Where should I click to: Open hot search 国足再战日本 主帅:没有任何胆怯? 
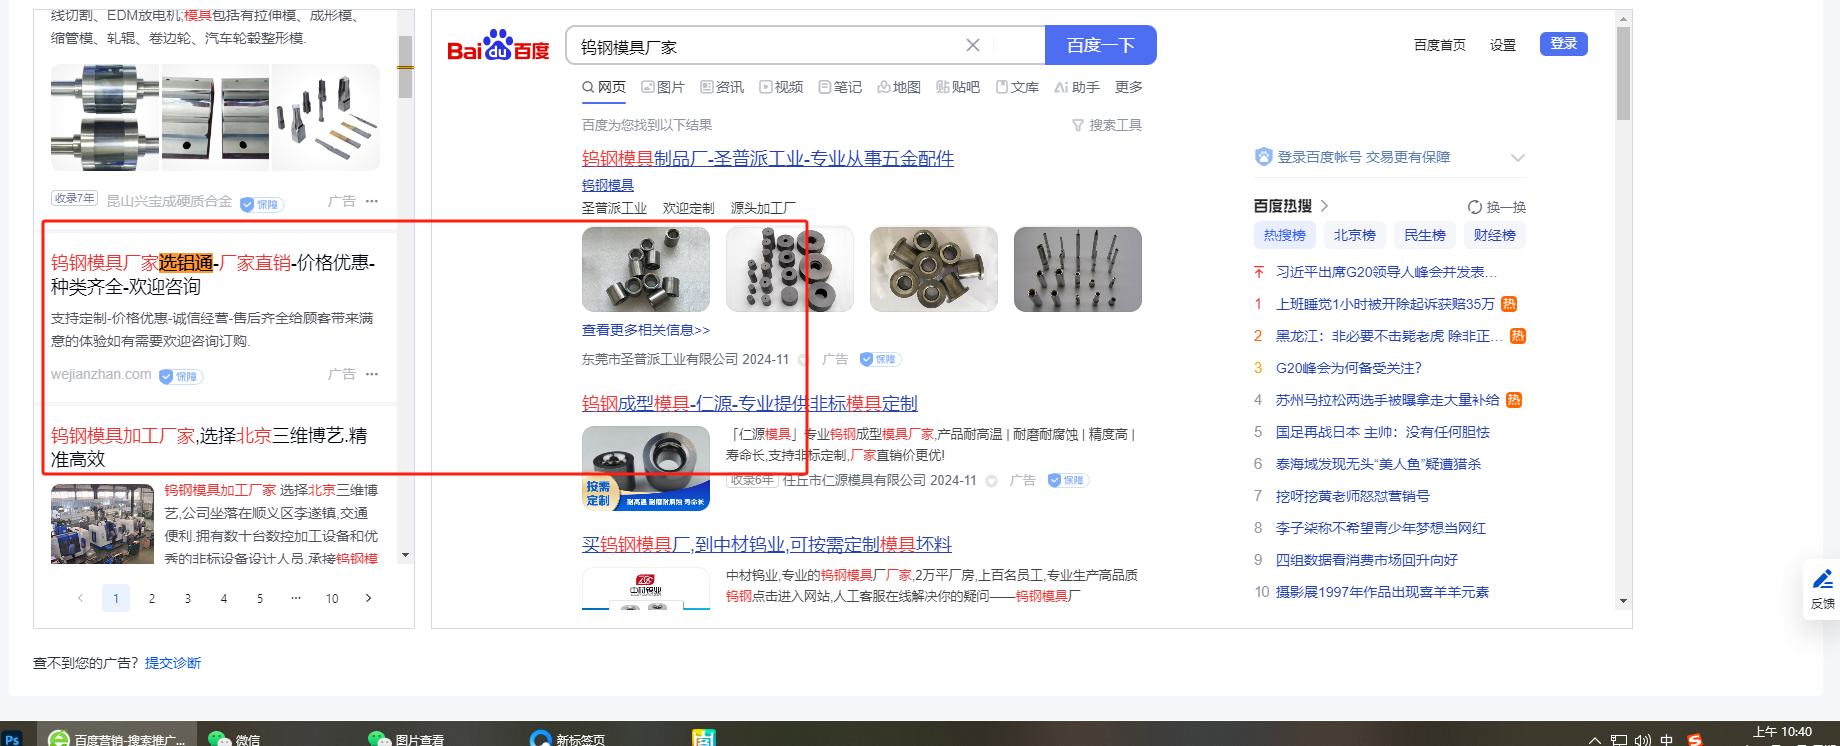1383,432
